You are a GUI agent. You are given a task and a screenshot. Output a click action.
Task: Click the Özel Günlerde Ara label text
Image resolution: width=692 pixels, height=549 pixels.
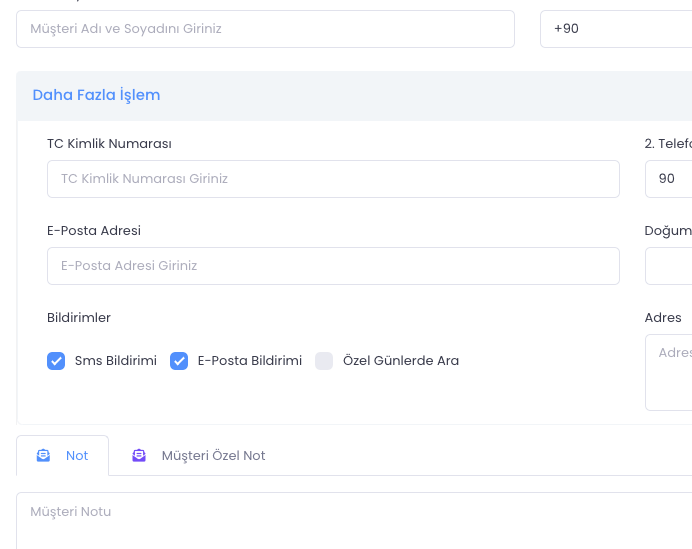[400, 361]
